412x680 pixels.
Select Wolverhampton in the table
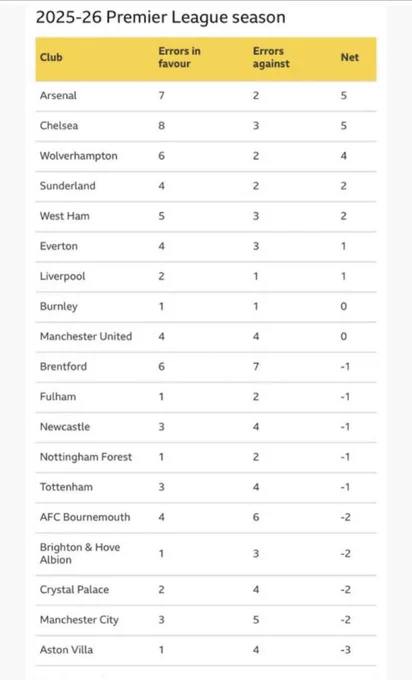click(x=78, y=156)
